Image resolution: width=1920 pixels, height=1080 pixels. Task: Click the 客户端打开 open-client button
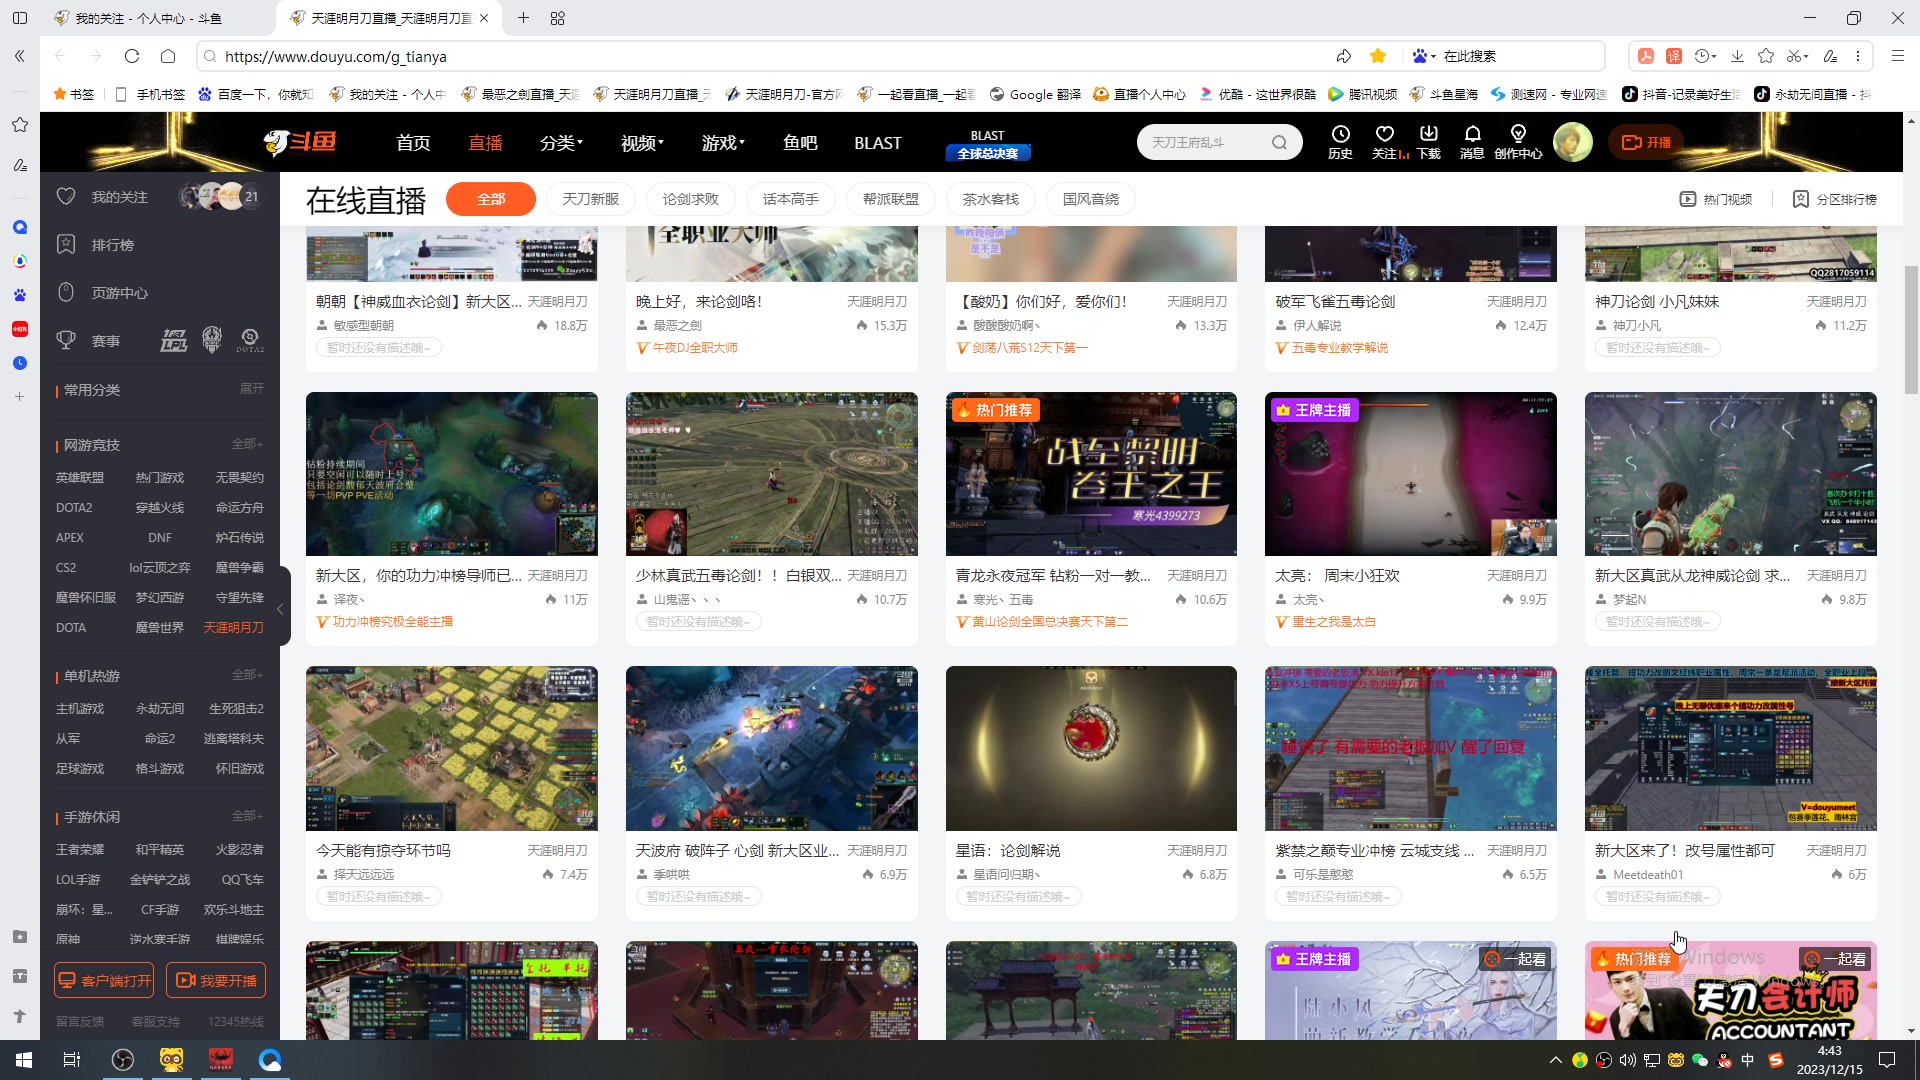(103, 980)
